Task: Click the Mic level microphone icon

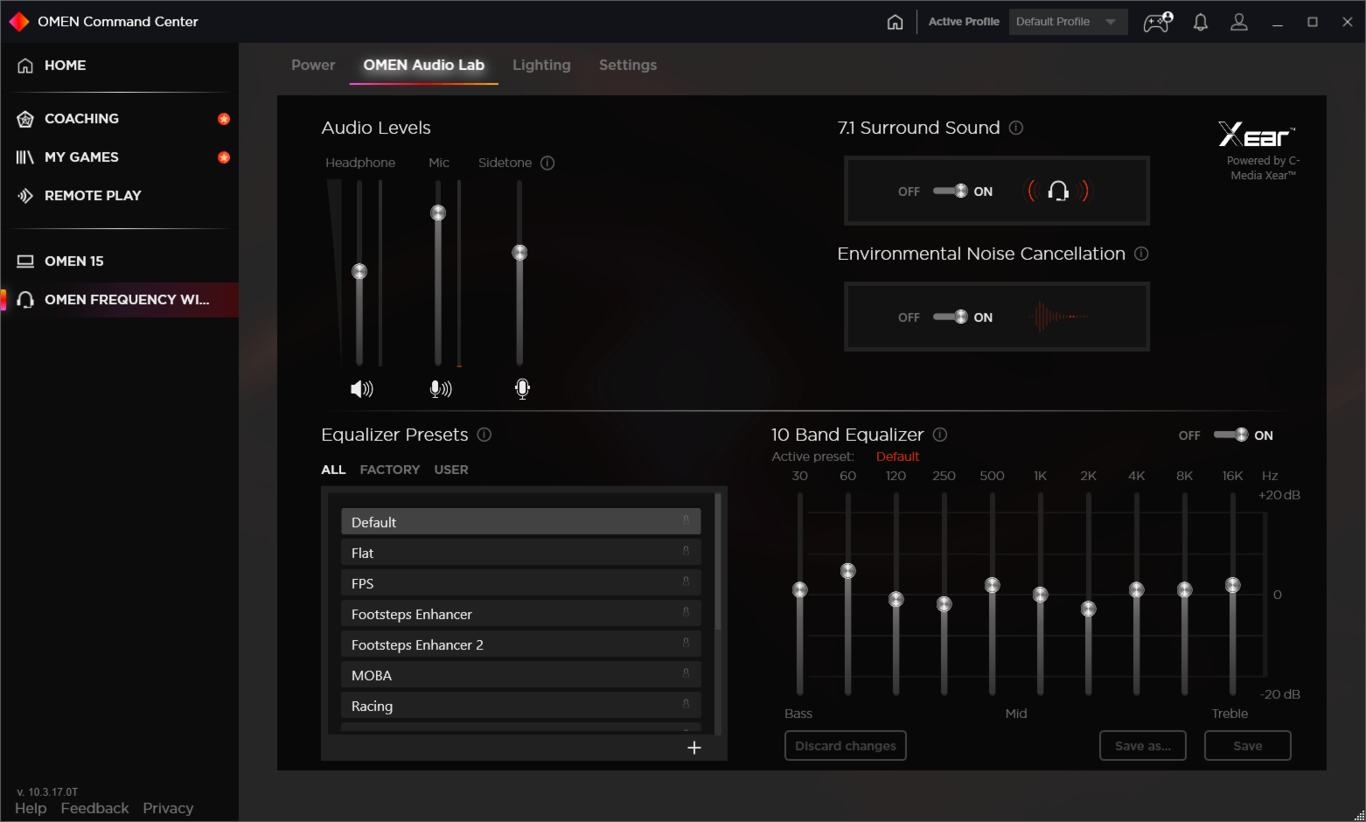Action: click(x=441, y=388)
